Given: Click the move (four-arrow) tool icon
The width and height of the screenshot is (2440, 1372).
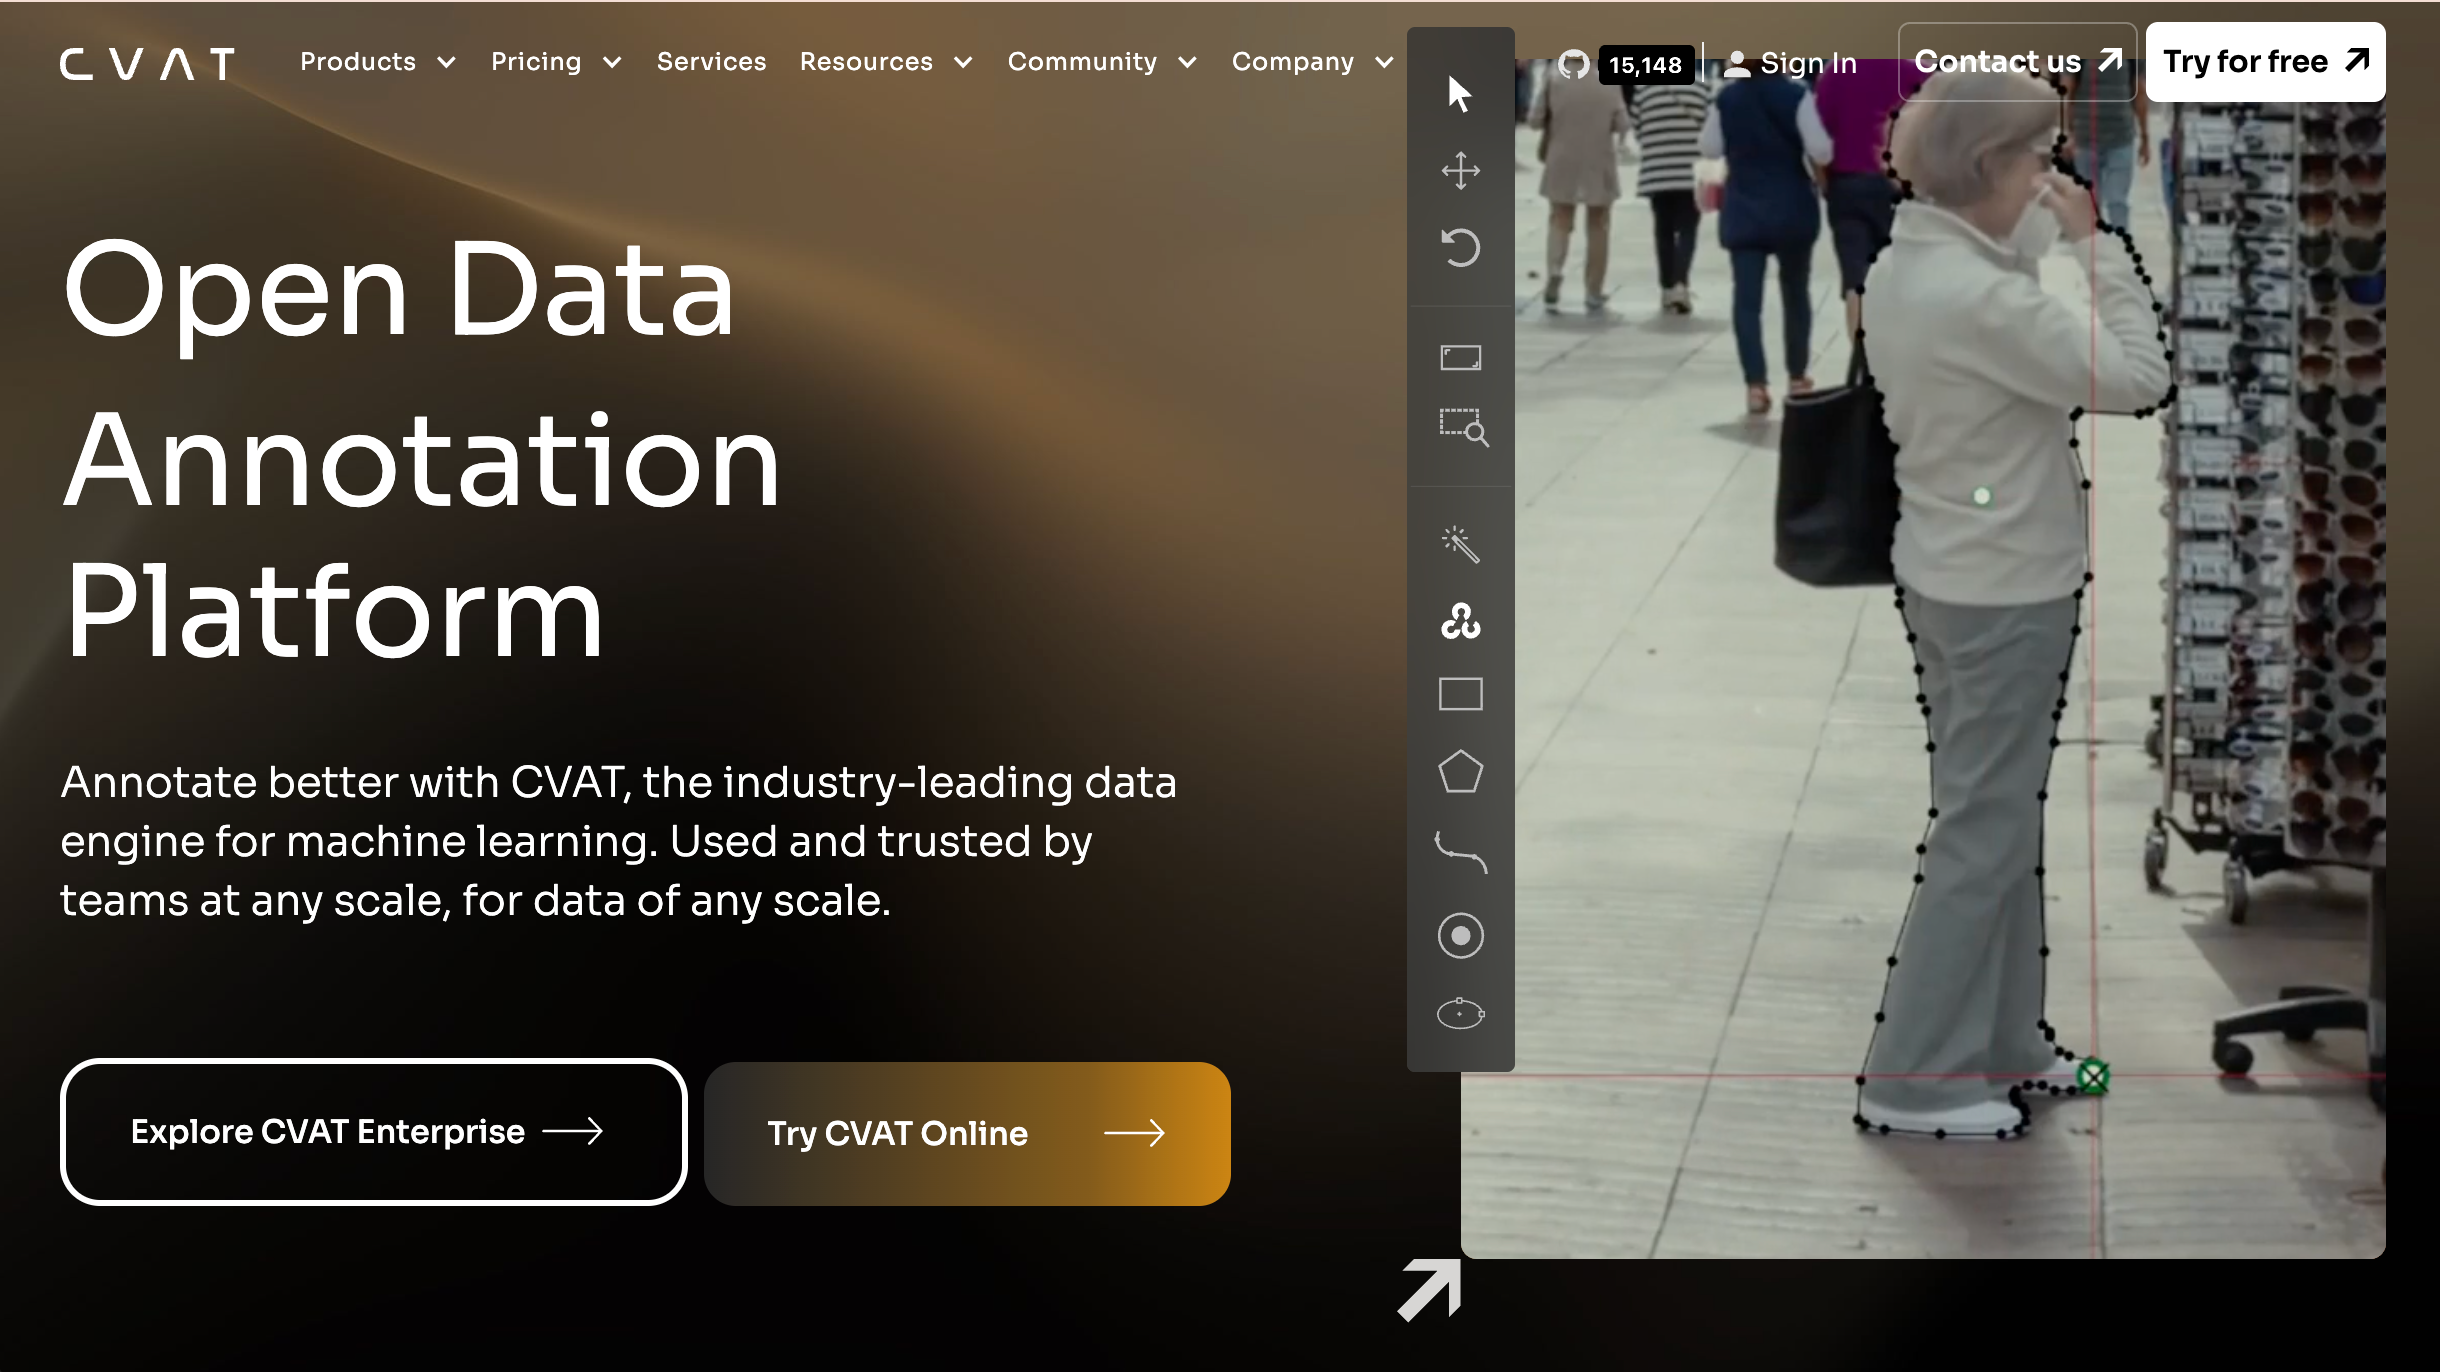Looking at the screenshot, I should click(x=1460, y=171).
